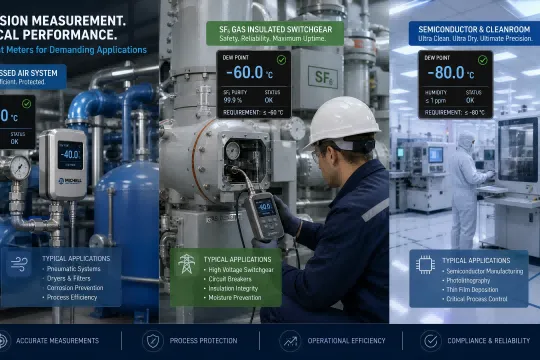This screenshot has width=540, height=360.
Task: Click the ≤ 1 ppm humidity value
Action: click(x=435, y=101)
